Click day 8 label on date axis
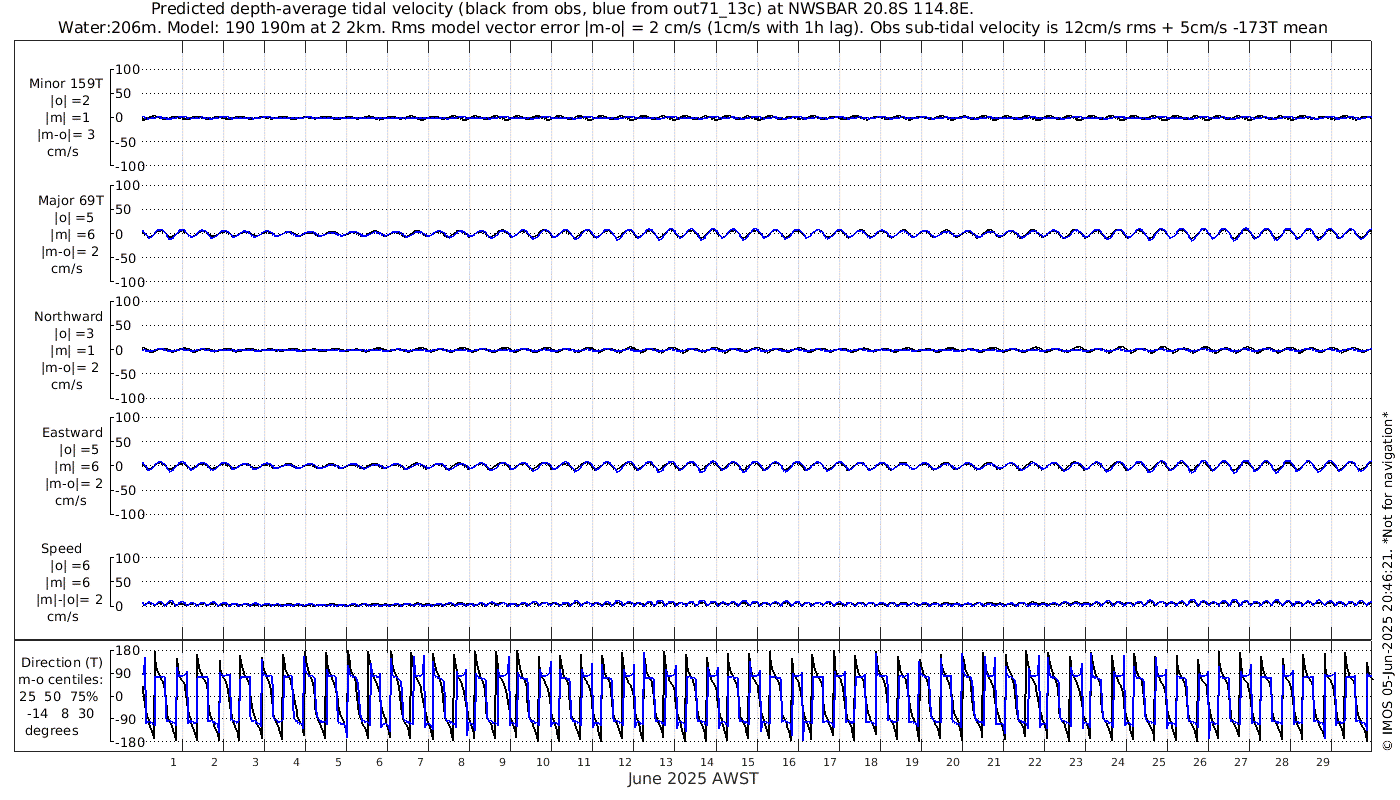1400x800 pixels. (461, 762)
